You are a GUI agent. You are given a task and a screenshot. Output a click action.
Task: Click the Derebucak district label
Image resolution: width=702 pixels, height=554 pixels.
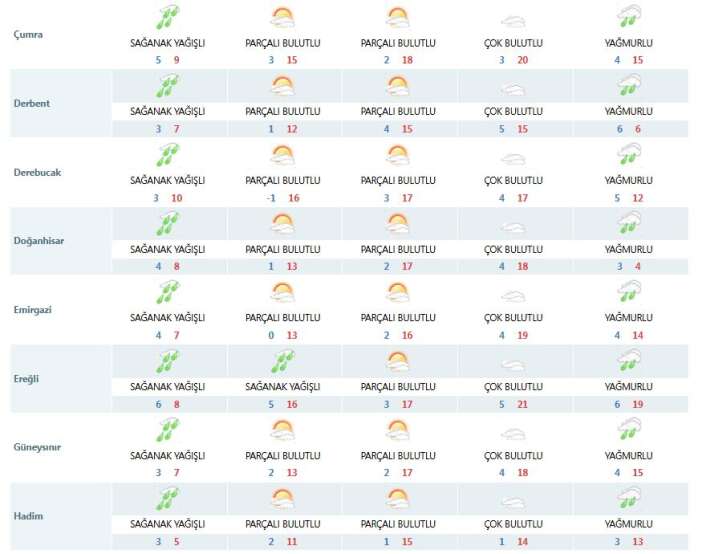click(x=35, y=171)
